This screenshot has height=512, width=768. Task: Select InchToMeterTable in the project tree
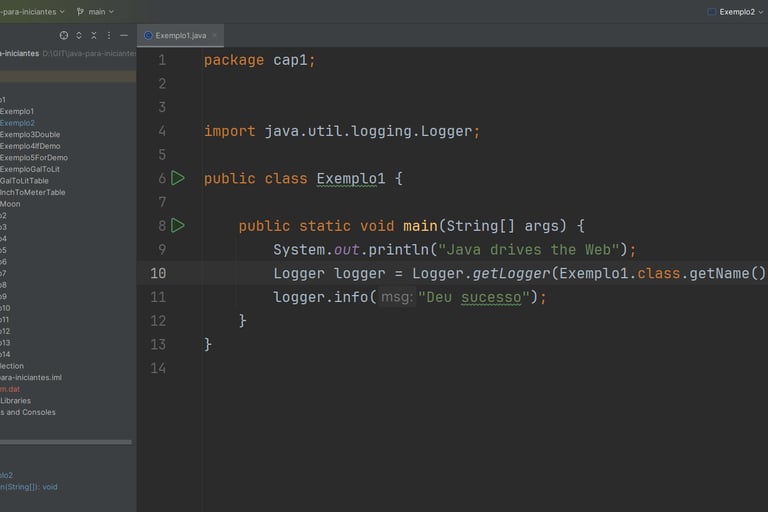pyautogui.click(x=32, y=193)
